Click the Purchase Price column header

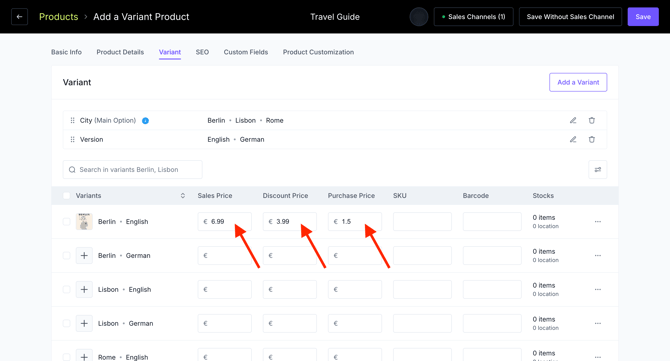click(351, 196)
